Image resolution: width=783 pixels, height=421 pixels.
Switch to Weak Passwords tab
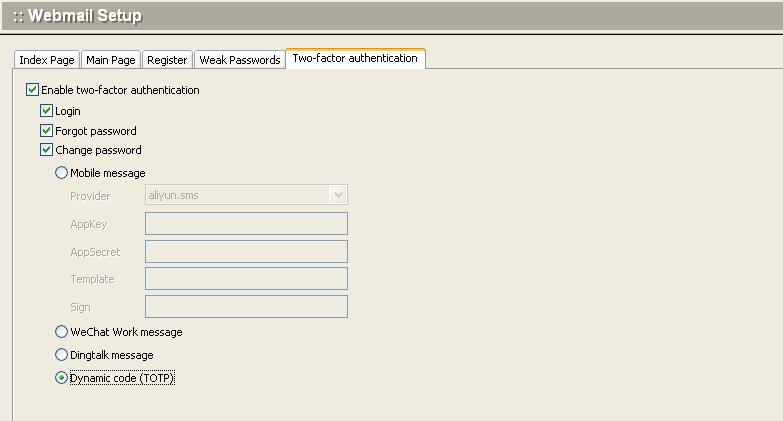coord(239,60)
